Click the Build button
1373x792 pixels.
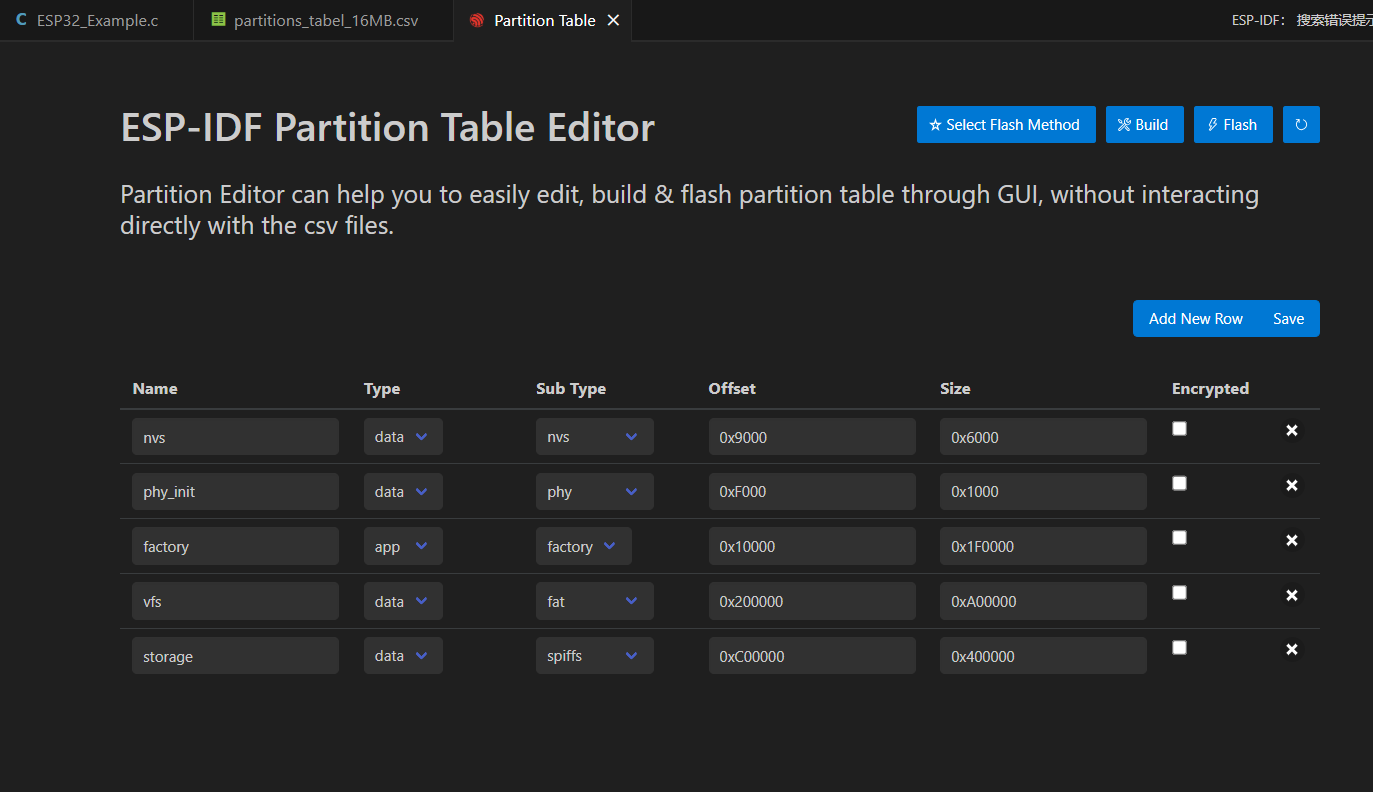click(1145, 125)
